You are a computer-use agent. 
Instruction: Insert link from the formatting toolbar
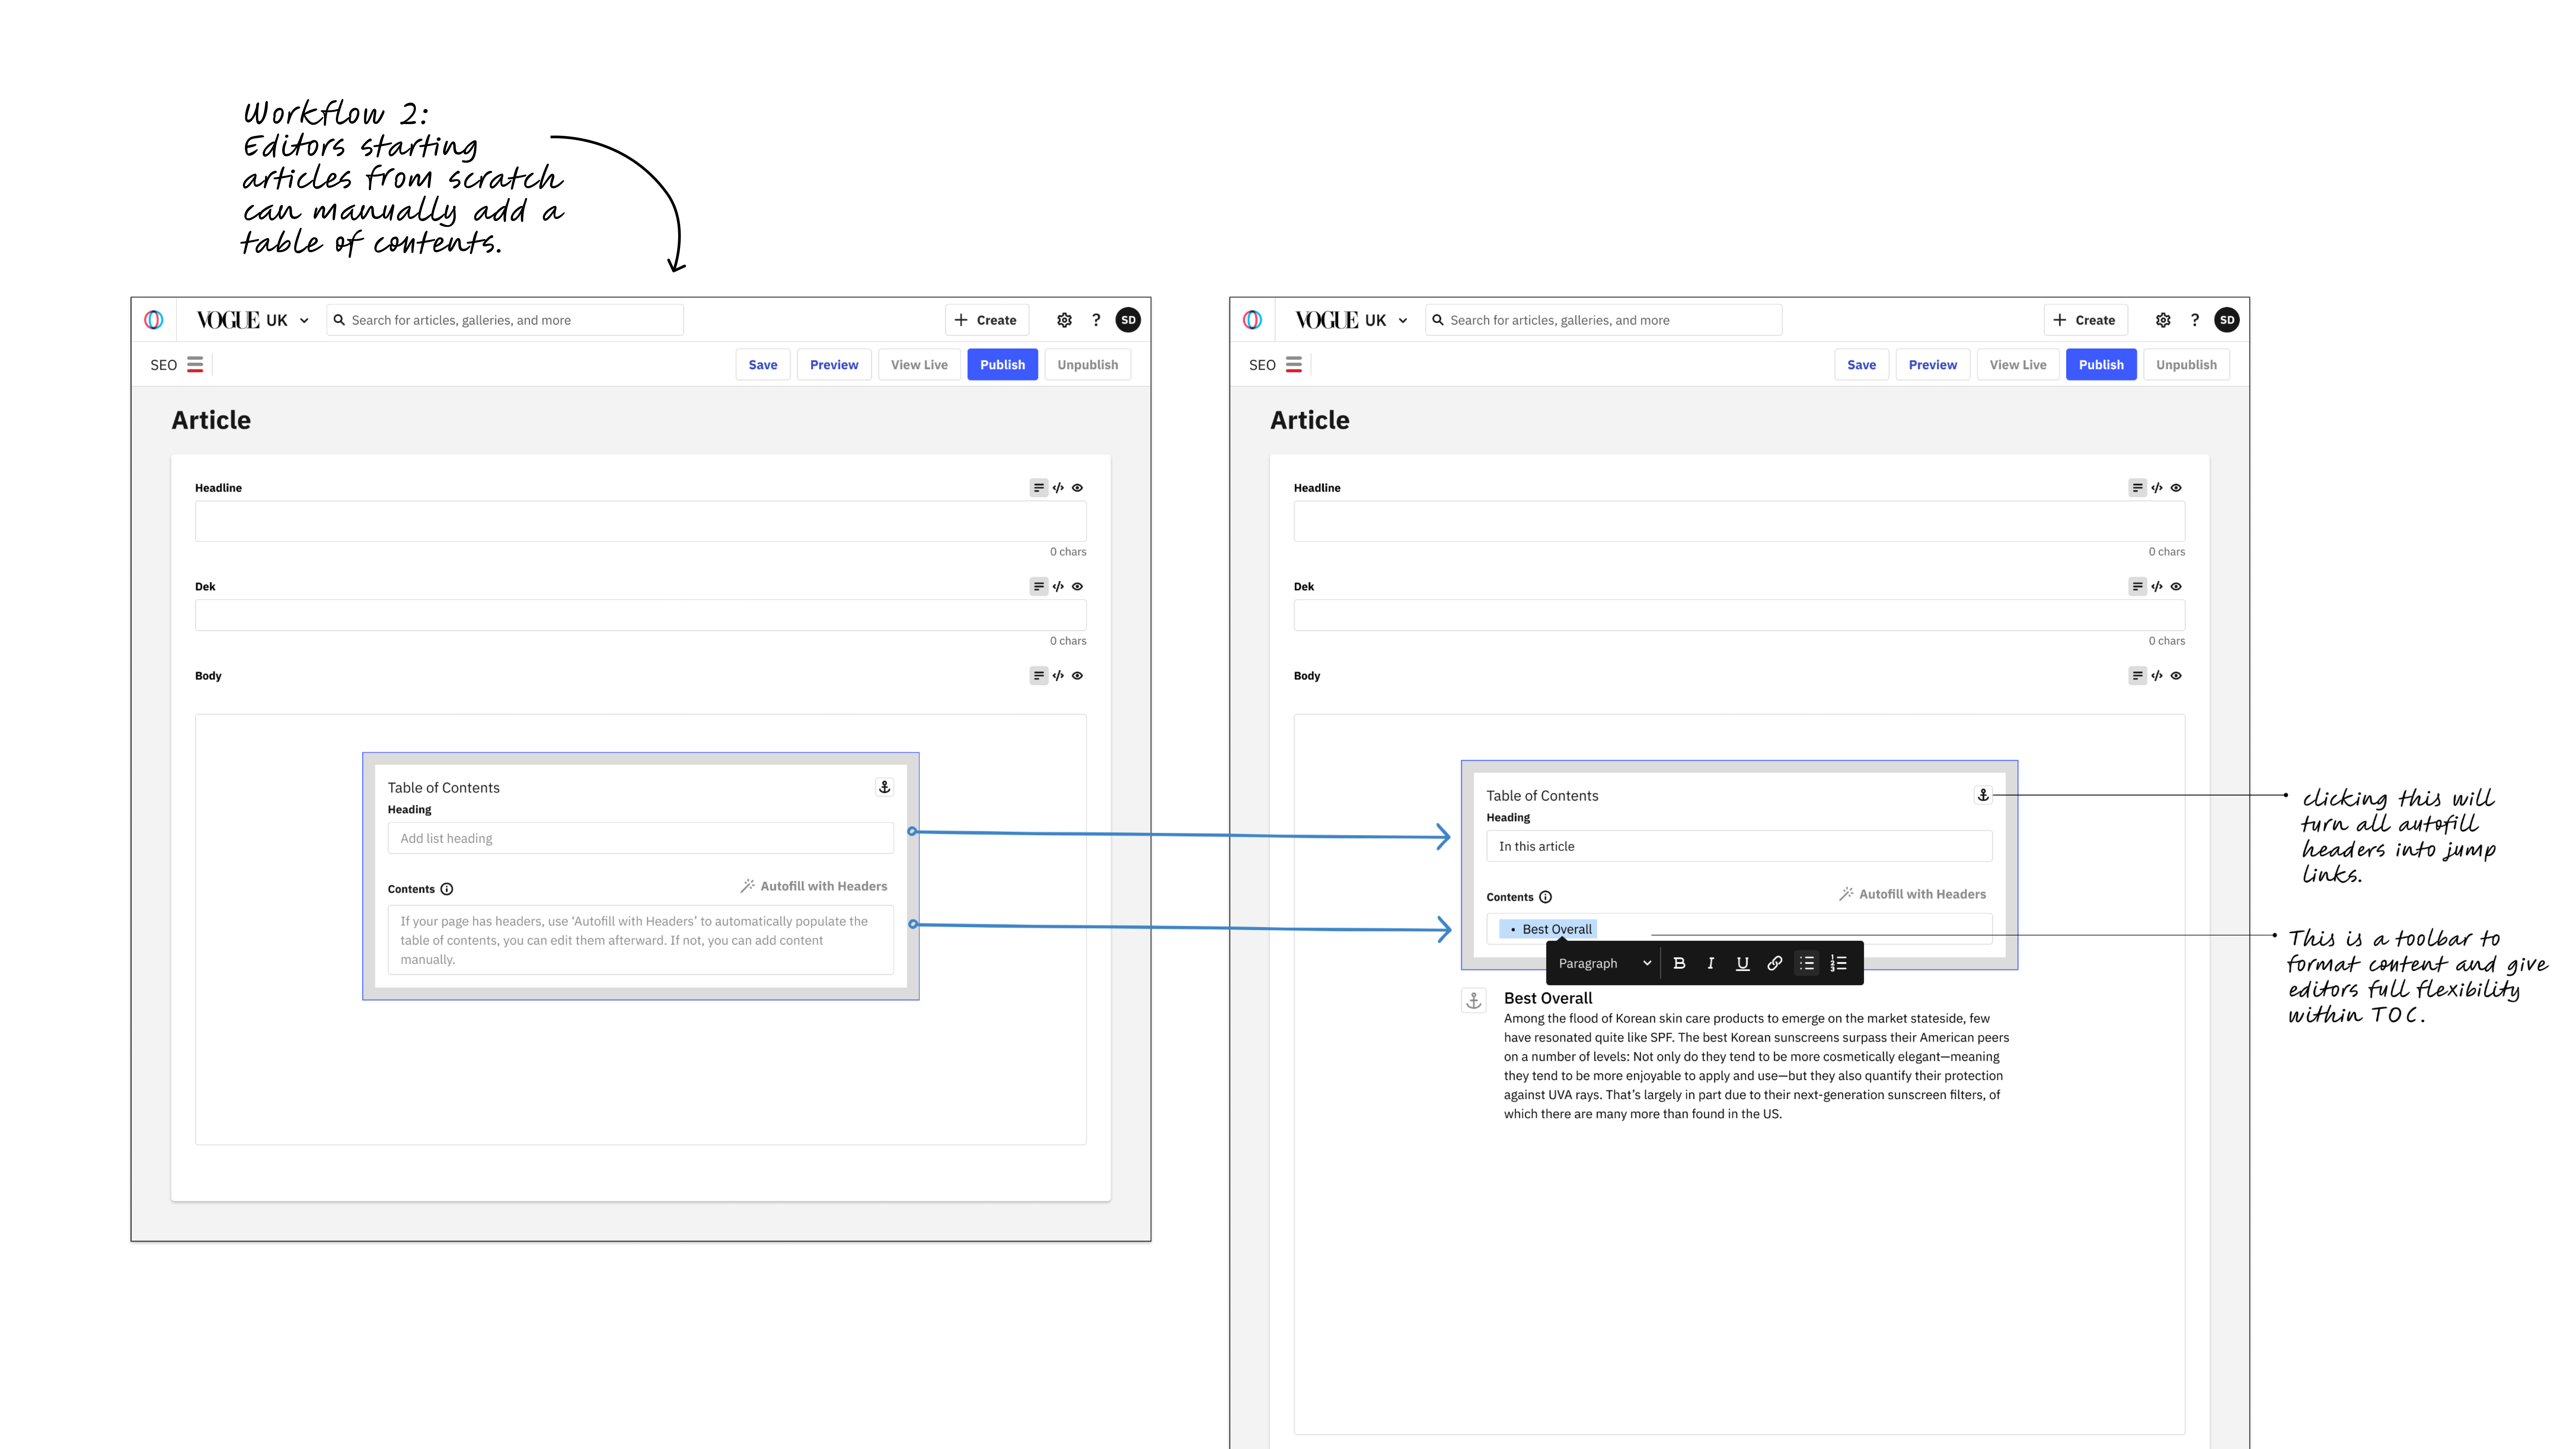point(1775,963)
